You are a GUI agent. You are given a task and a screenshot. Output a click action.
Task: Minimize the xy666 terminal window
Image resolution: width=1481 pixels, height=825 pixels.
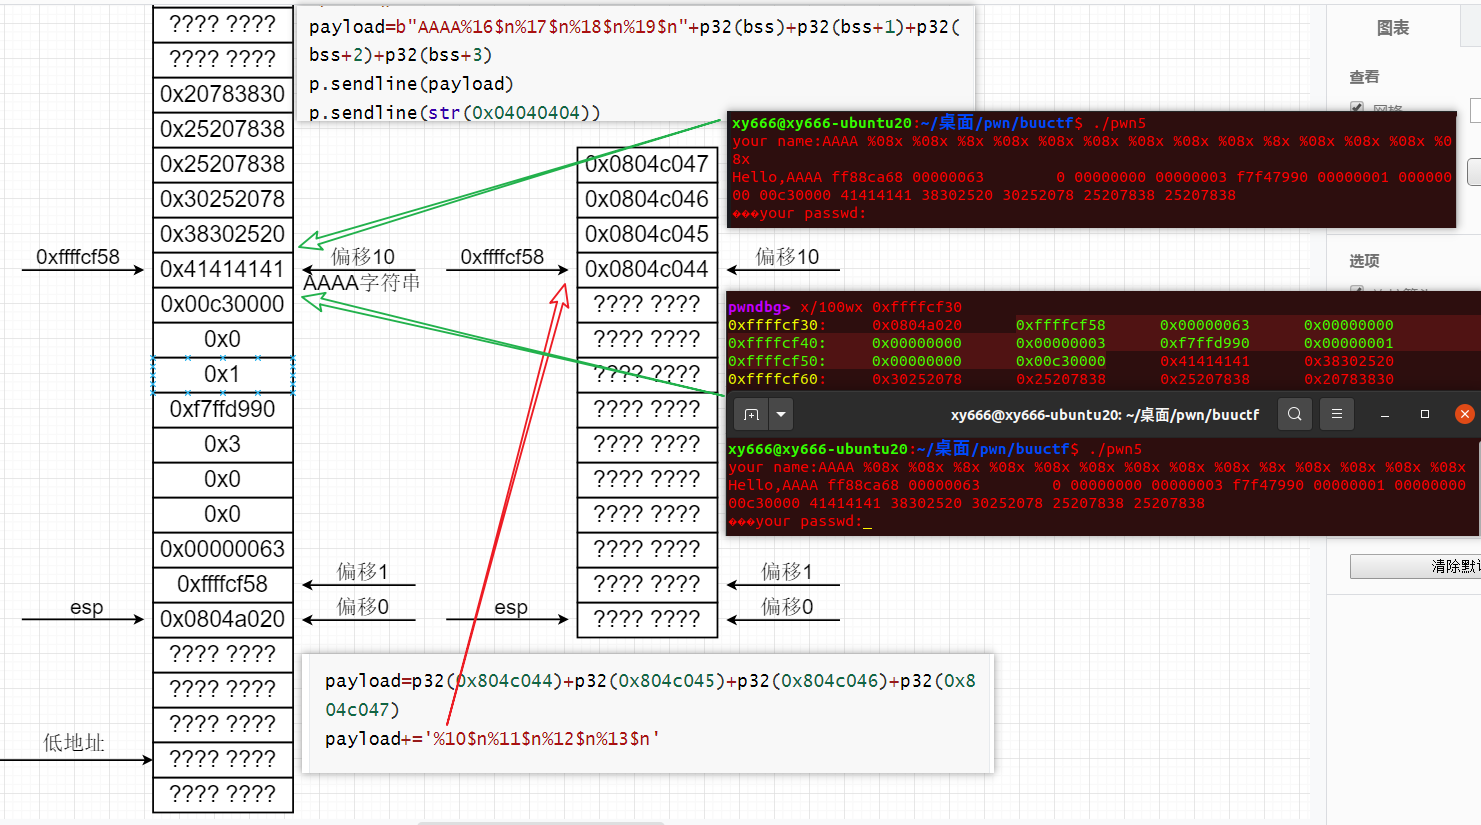tap(1385, 414)
